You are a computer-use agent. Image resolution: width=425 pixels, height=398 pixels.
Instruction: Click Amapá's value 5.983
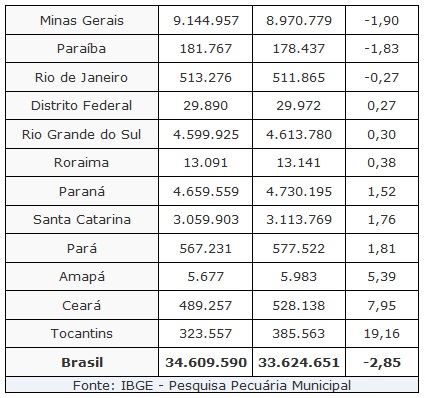pyautogui.click(x=299, y=277)
